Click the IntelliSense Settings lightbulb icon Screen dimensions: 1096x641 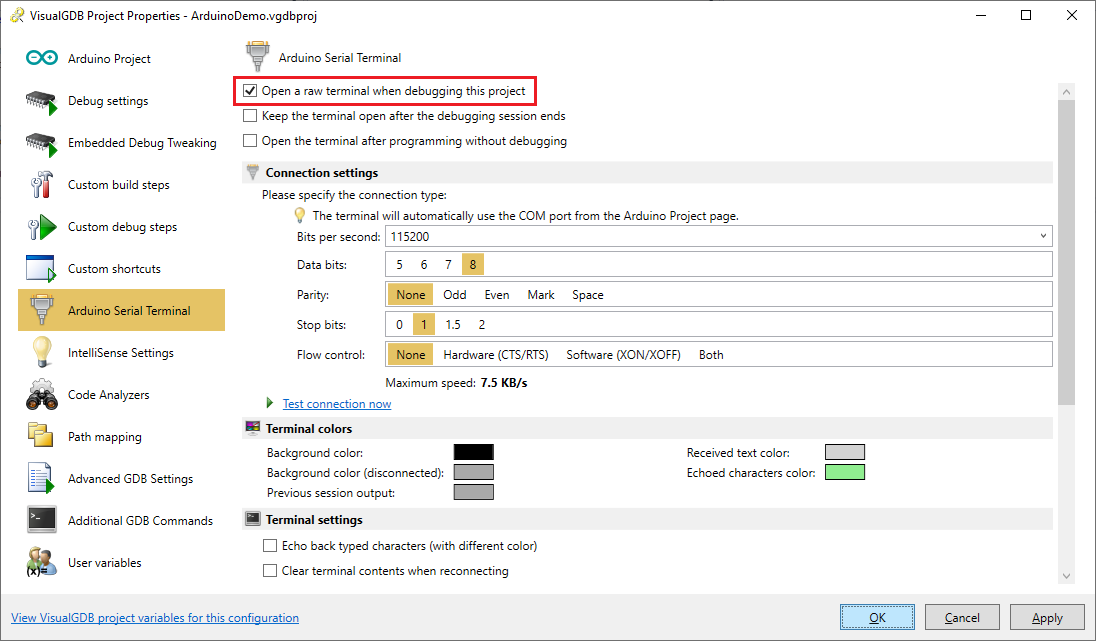(42, 352)
